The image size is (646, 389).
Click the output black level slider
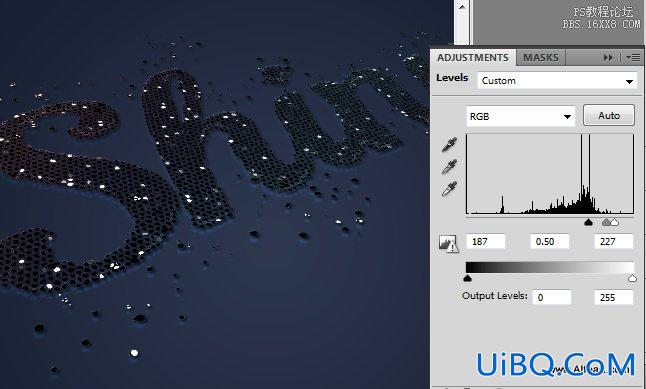[467, 279]
